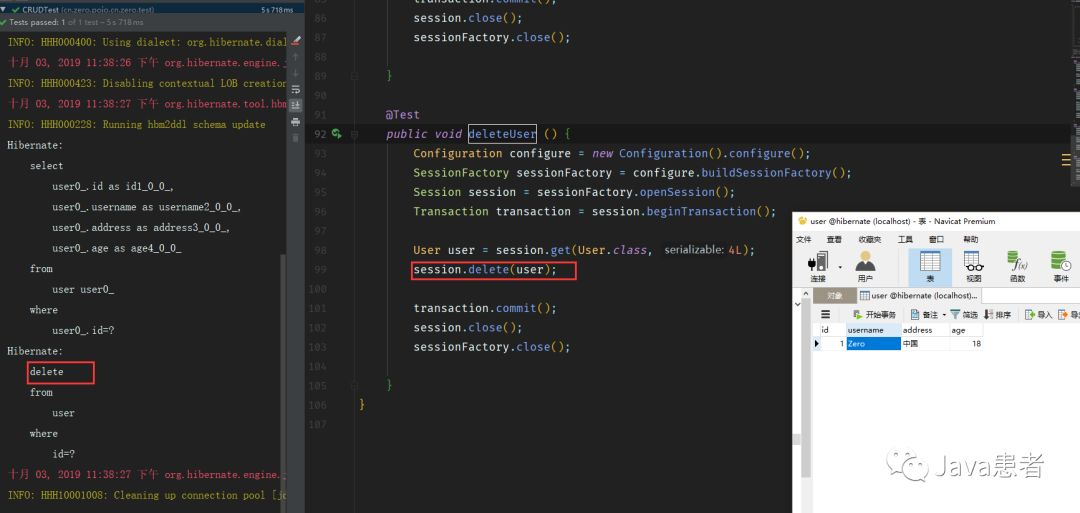Click 'sessionFactory.close();' on line 103
Screen dimensions: 1080x513
click(x=492, y=346)
